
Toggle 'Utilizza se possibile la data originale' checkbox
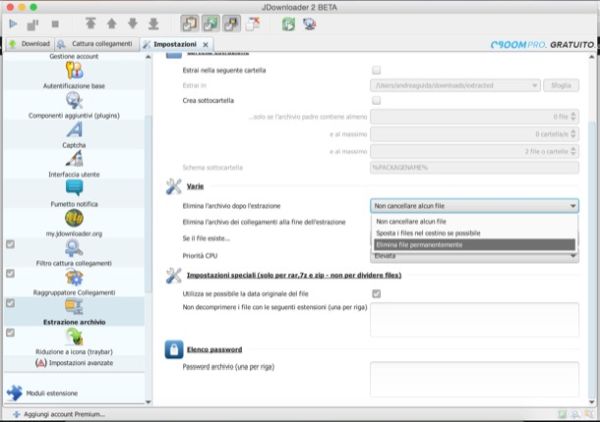tap(377, 293)
